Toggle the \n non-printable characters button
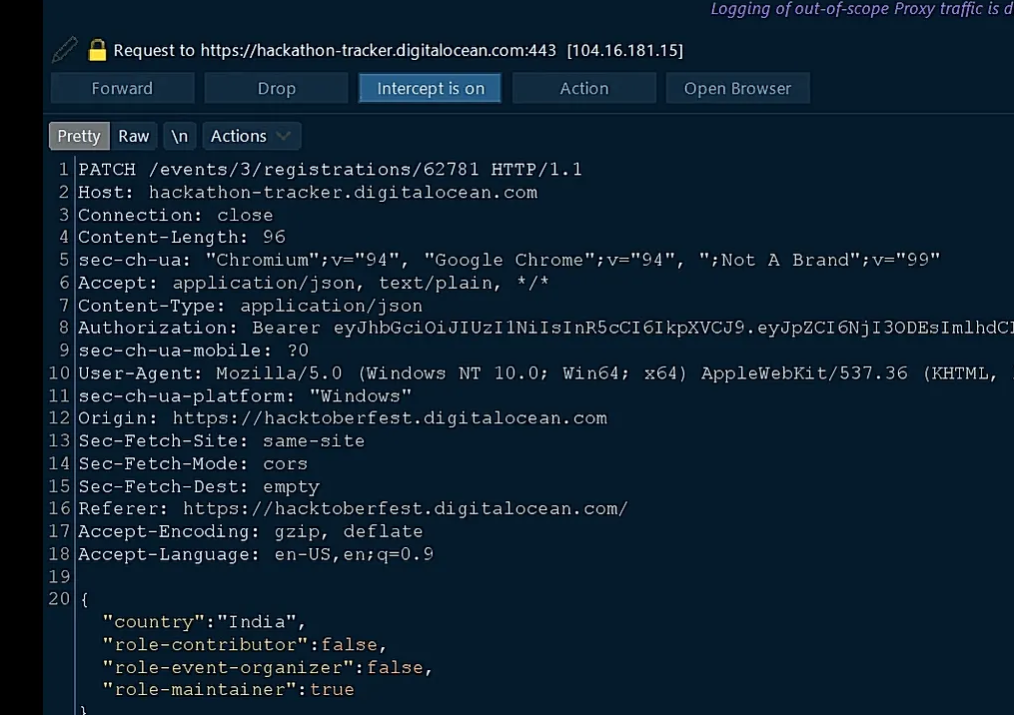 pyautogui.click(x=179, y=136)
